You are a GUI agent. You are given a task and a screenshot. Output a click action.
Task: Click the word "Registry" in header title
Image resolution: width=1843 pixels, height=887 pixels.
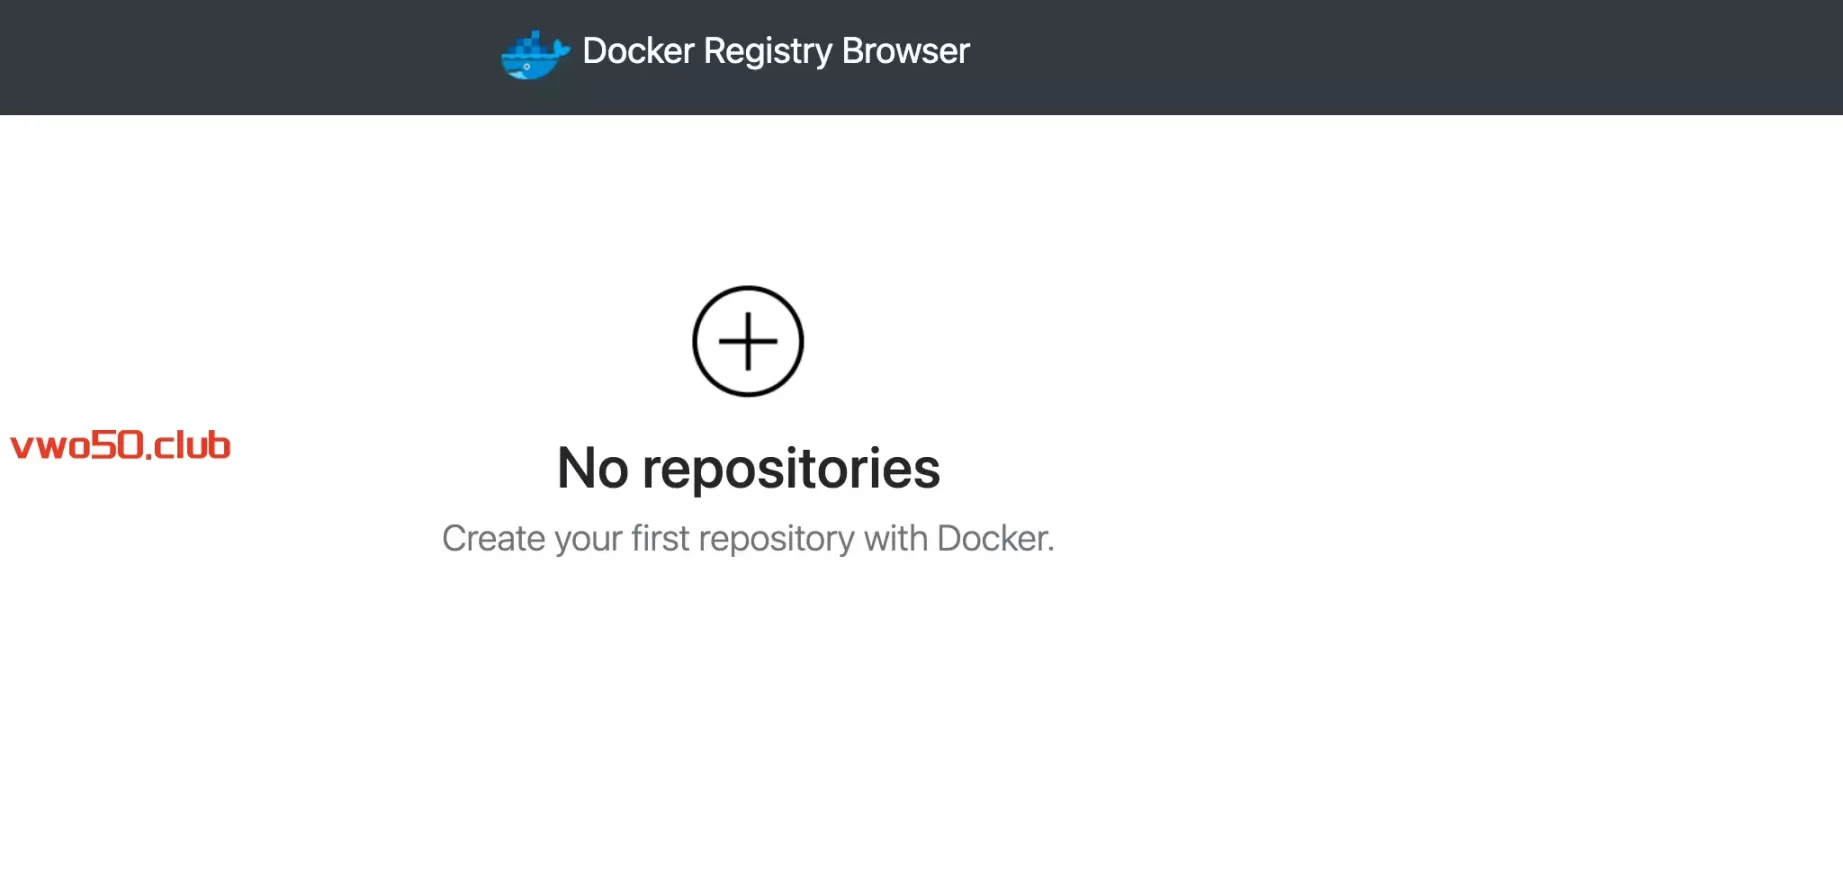767,51
